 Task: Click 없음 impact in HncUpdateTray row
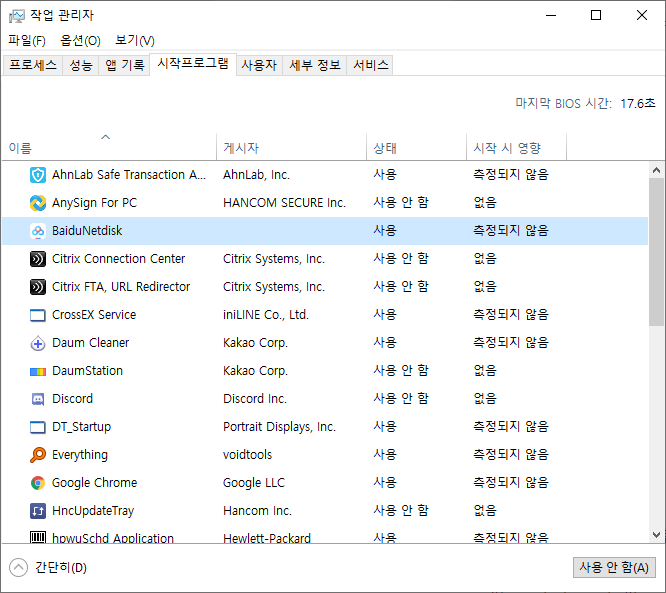coord(485,511)
